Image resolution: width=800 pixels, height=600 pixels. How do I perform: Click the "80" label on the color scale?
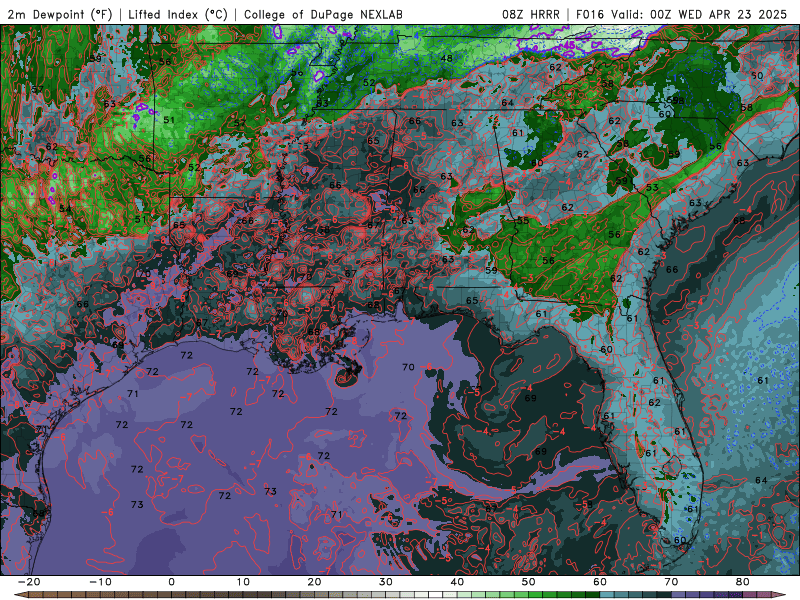pos(743,582)
